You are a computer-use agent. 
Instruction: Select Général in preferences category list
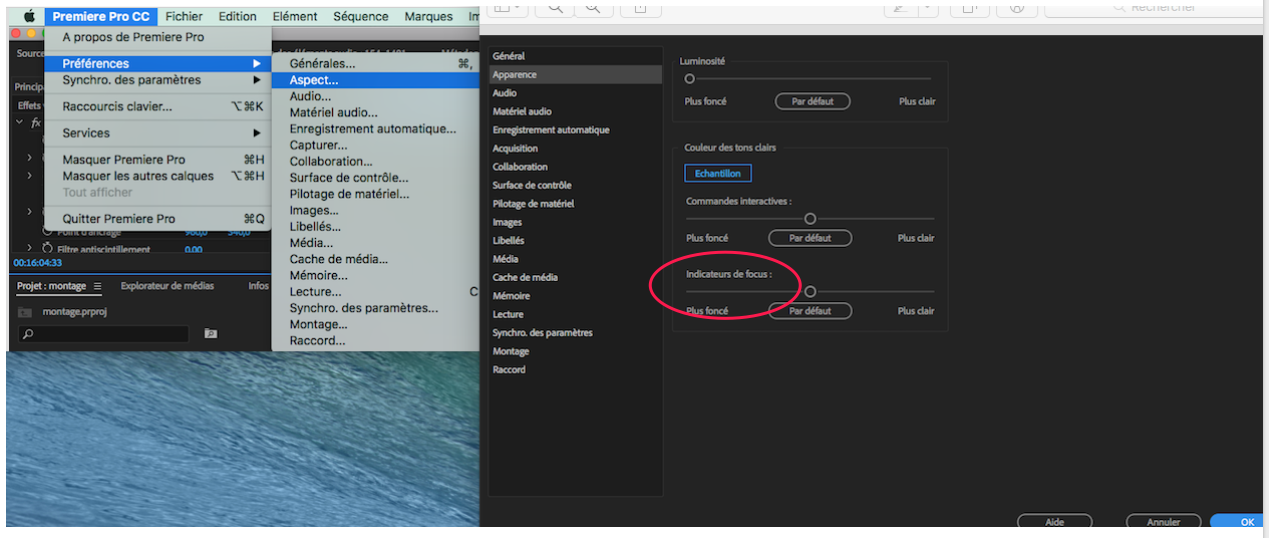(575, 56)
